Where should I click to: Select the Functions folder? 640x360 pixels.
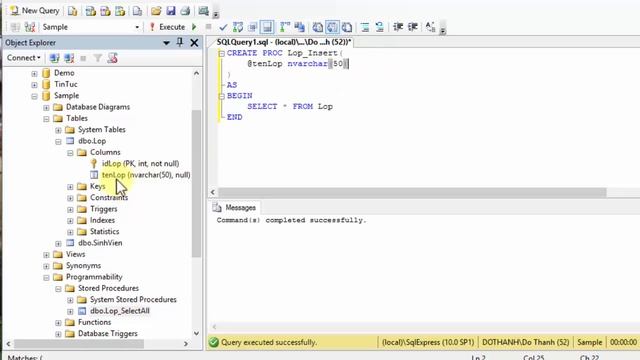click(x=94, y=322)
